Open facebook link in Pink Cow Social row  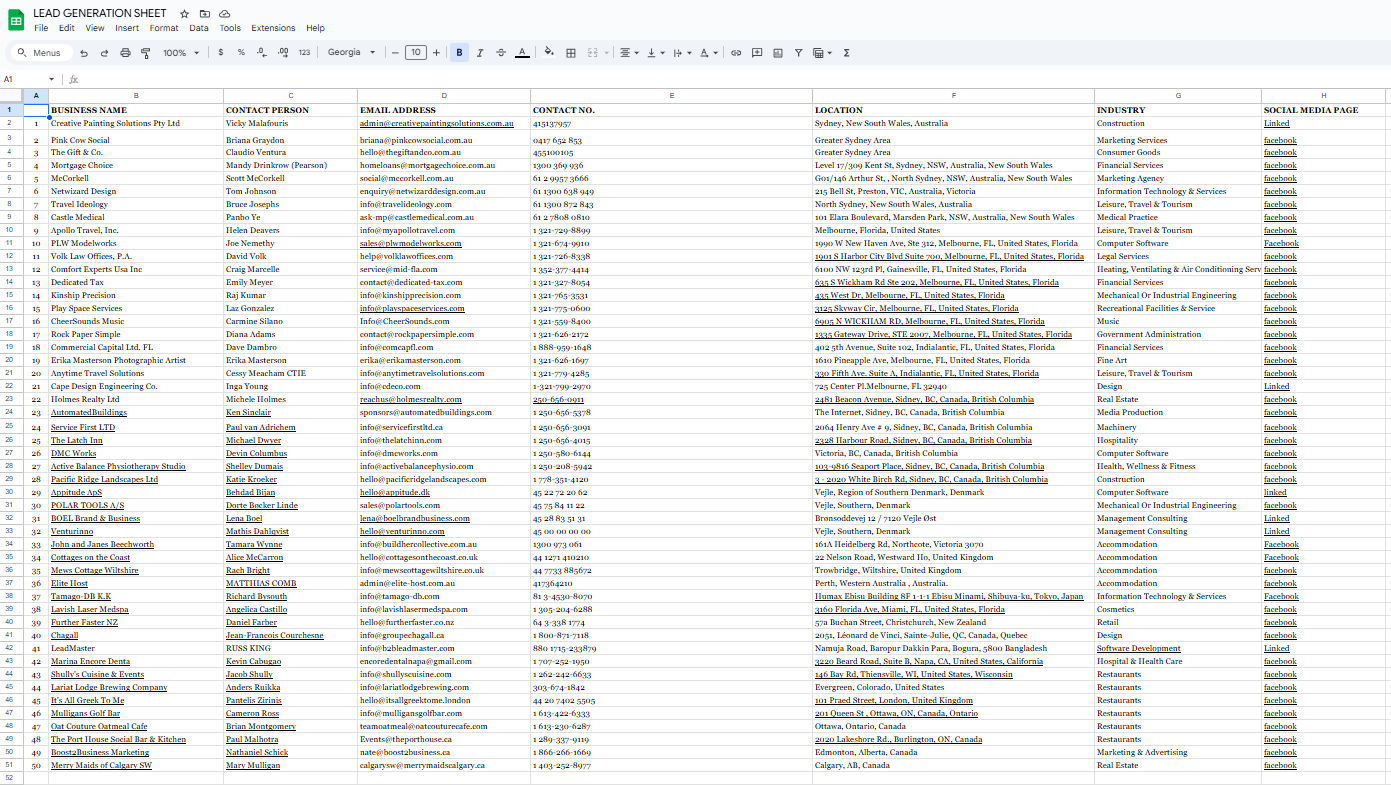[x=1280, y=141]
